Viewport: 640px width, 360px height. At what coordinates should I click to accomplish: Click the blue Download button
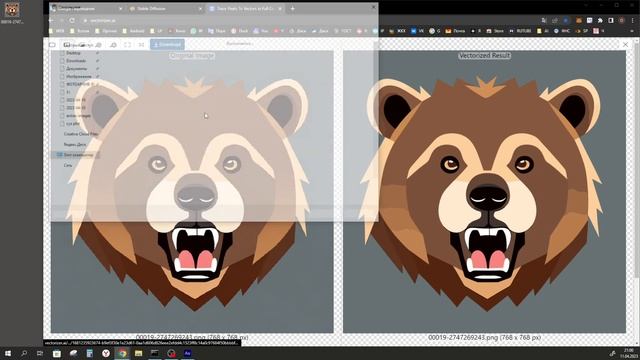pos(167,44)
